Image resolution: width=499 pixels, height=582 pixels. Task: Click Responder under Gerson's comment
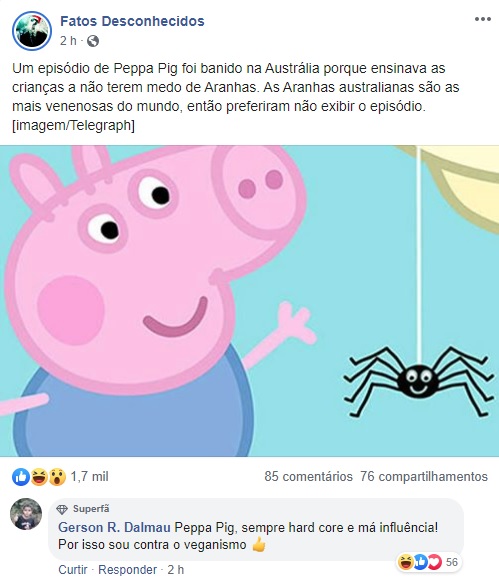coord(127,569)
